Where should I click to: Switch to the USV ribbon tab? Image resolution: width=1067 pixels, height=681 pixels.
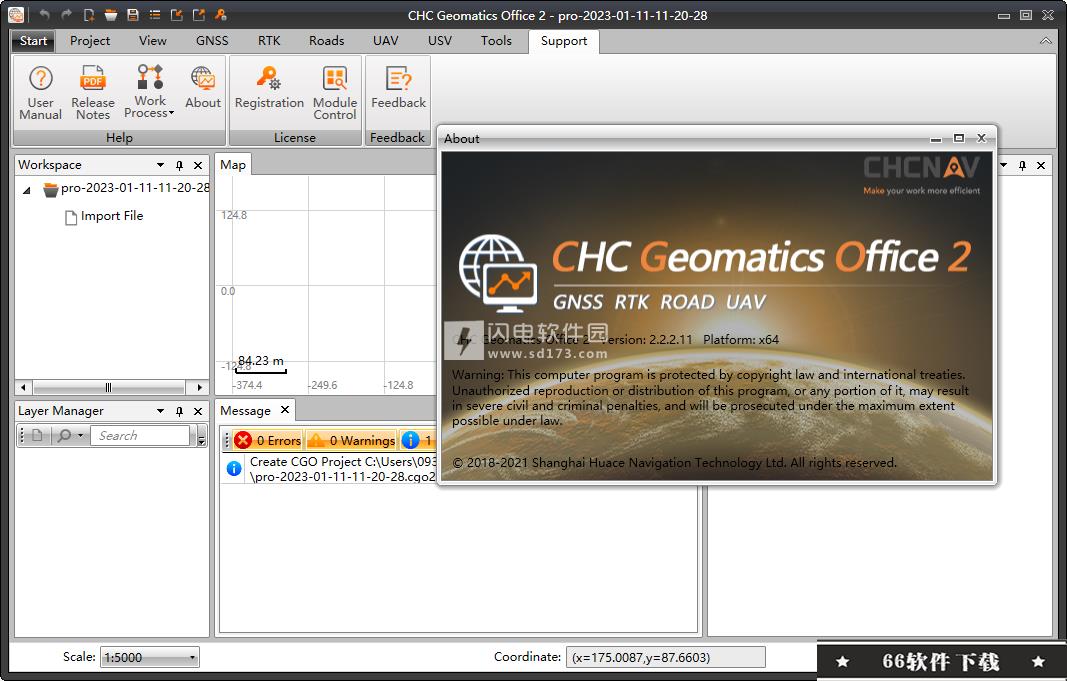[x=440, y=41]
